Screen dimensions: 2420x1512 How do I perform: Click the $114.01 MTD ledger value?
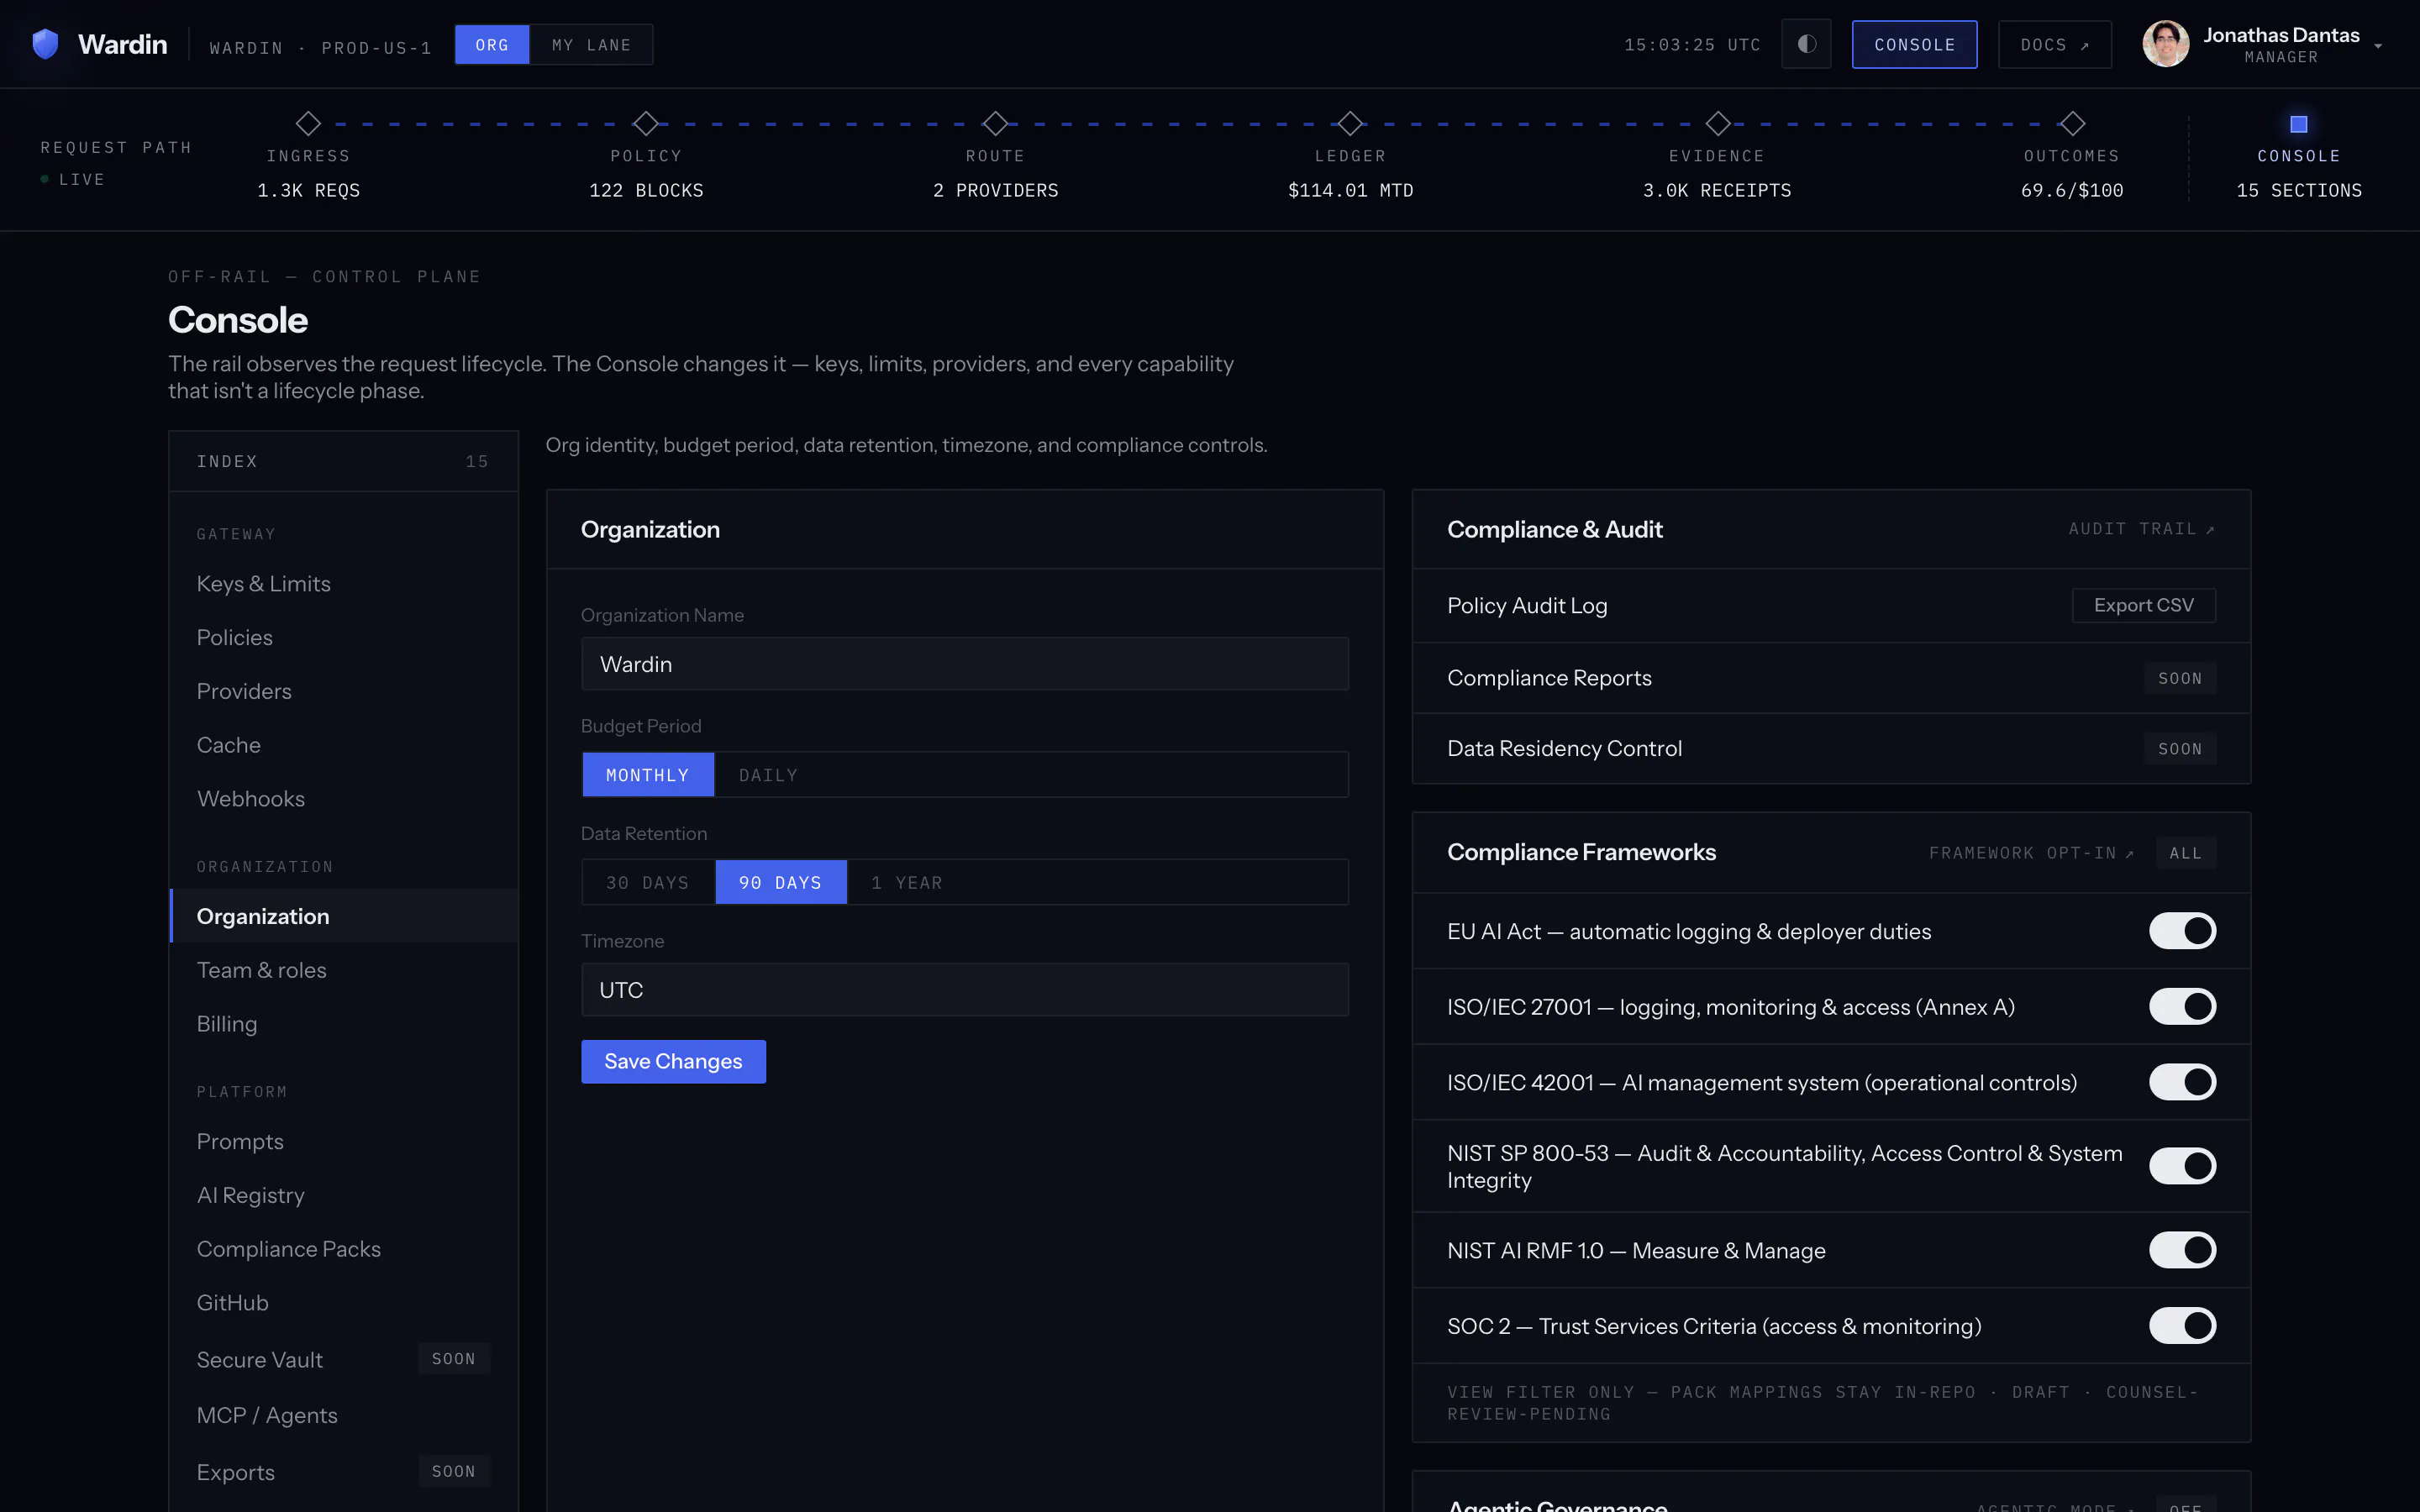pos(1350,191)
